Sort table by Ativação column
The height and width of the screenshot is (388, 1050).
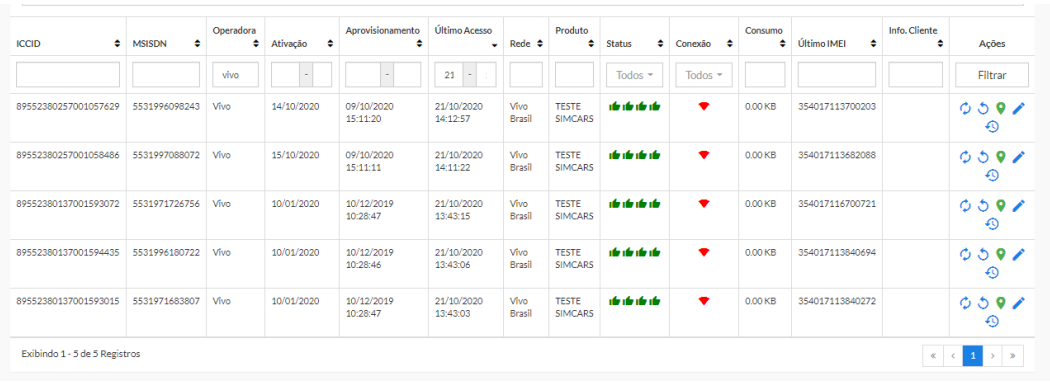coord(329,44)
